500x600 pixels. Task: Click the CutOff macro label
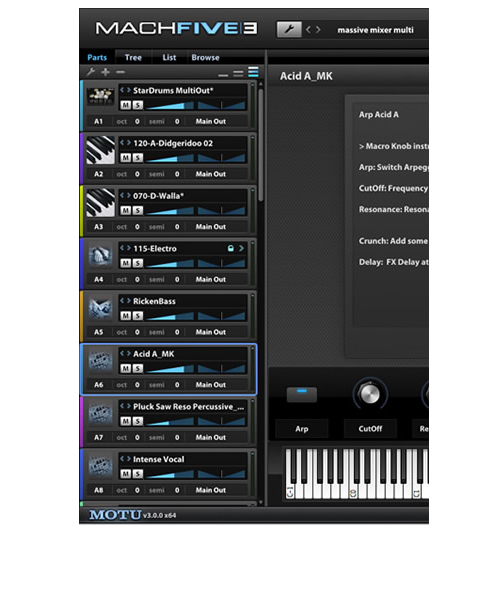(370, 429)
